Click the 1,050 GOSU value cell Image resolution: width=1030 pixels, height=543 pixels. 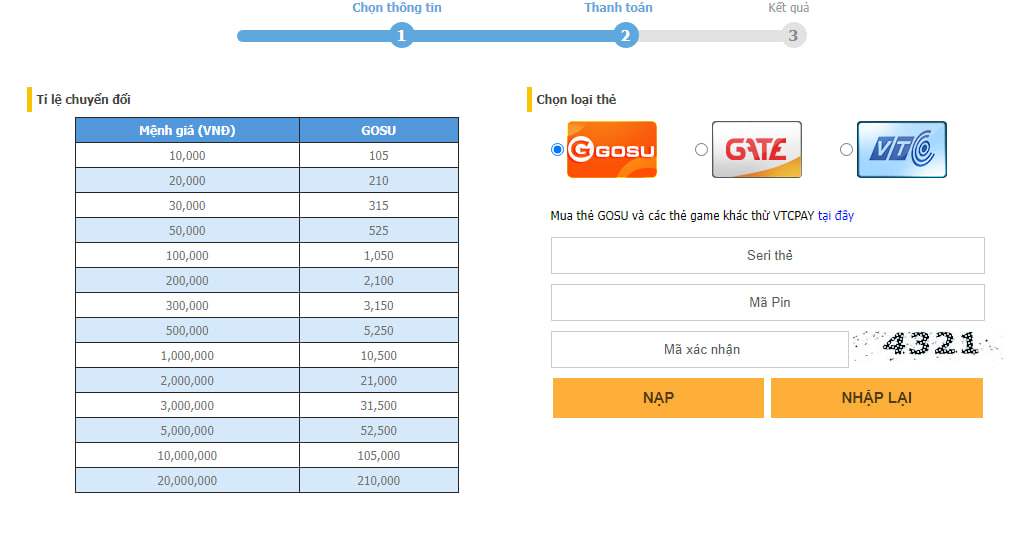[x=379, y=255]
